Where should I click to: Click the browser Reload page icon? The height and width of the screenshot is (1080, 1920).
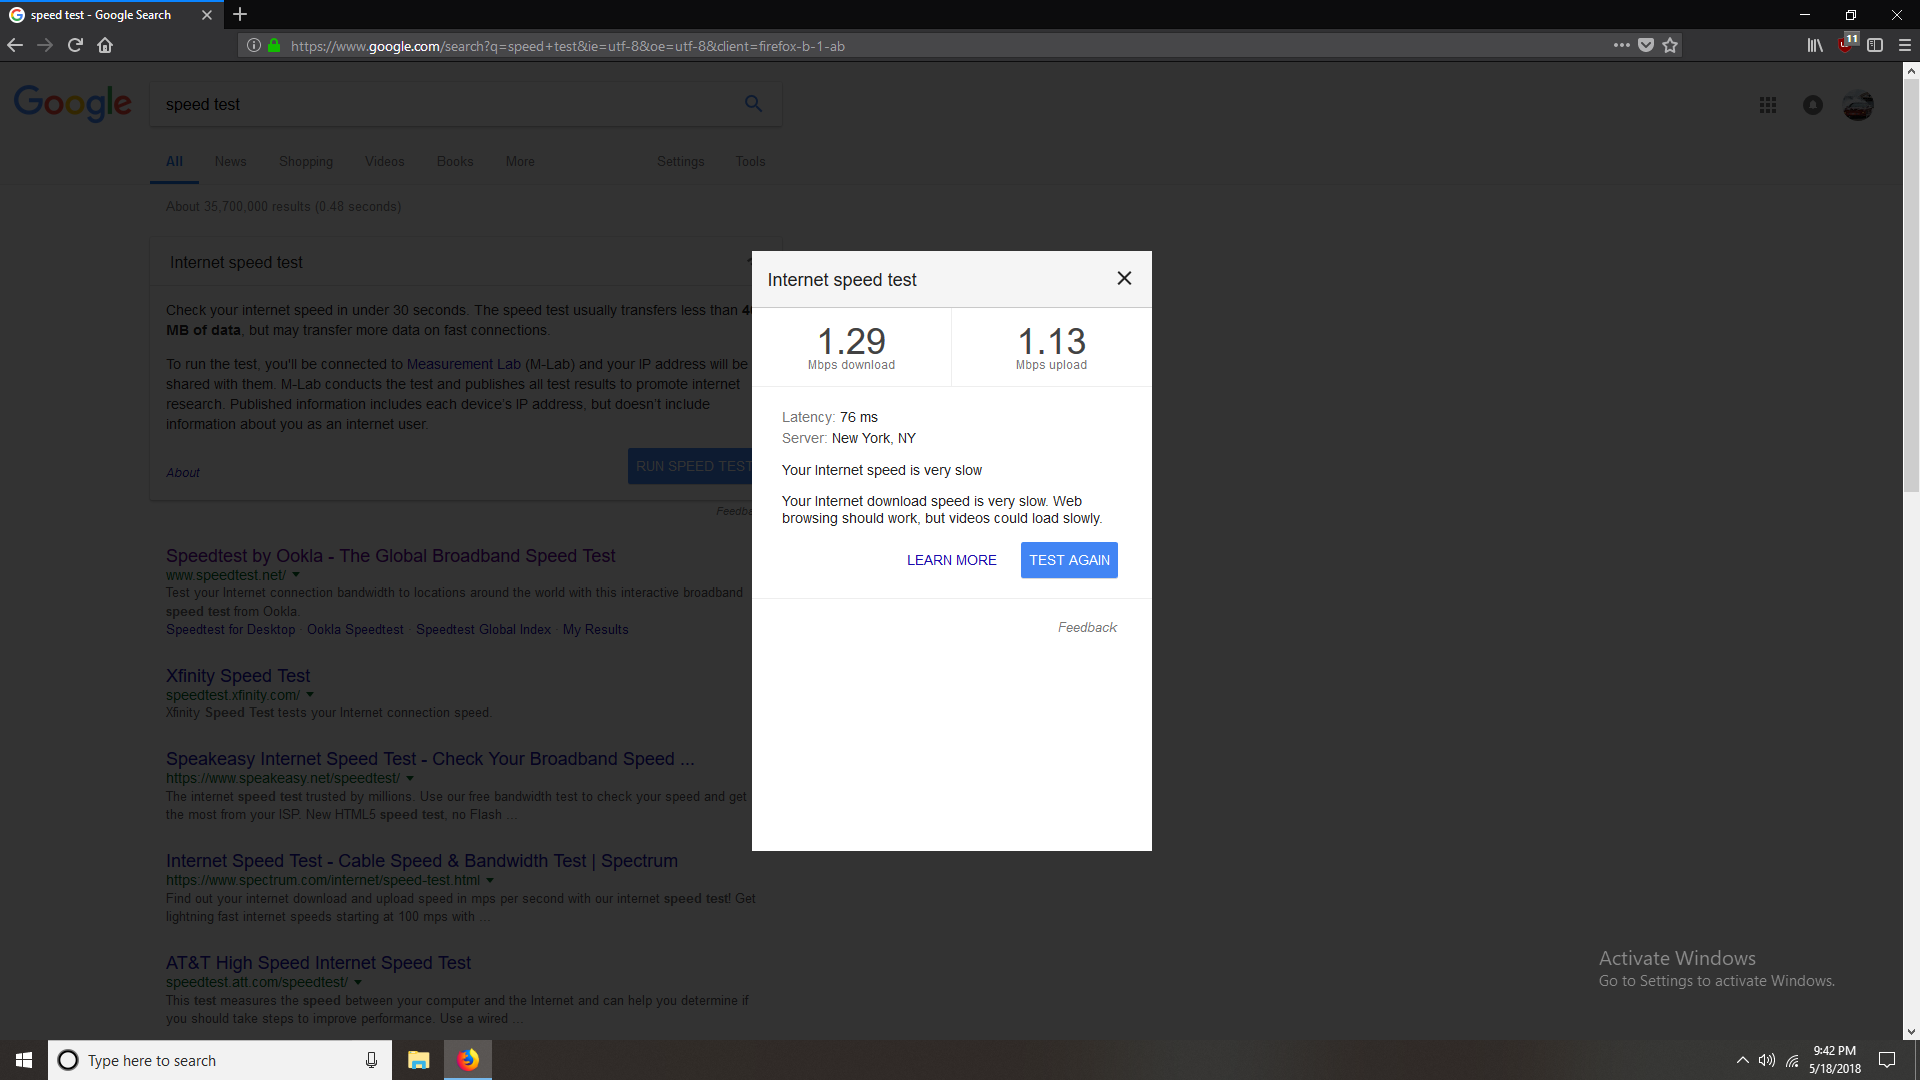point(75,45)
